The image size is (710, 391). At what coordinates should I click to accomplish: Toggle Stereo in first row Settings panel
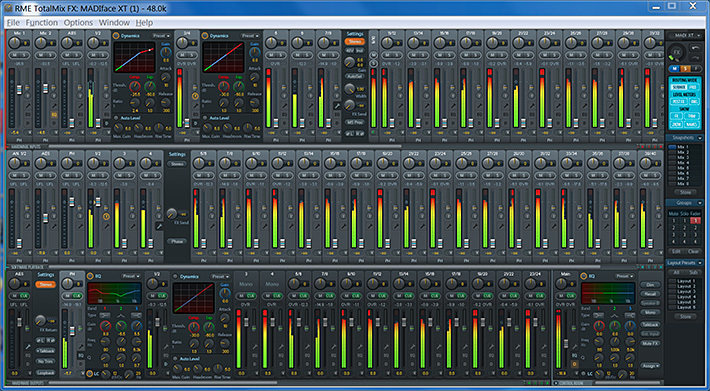click(x=355, y=41)
